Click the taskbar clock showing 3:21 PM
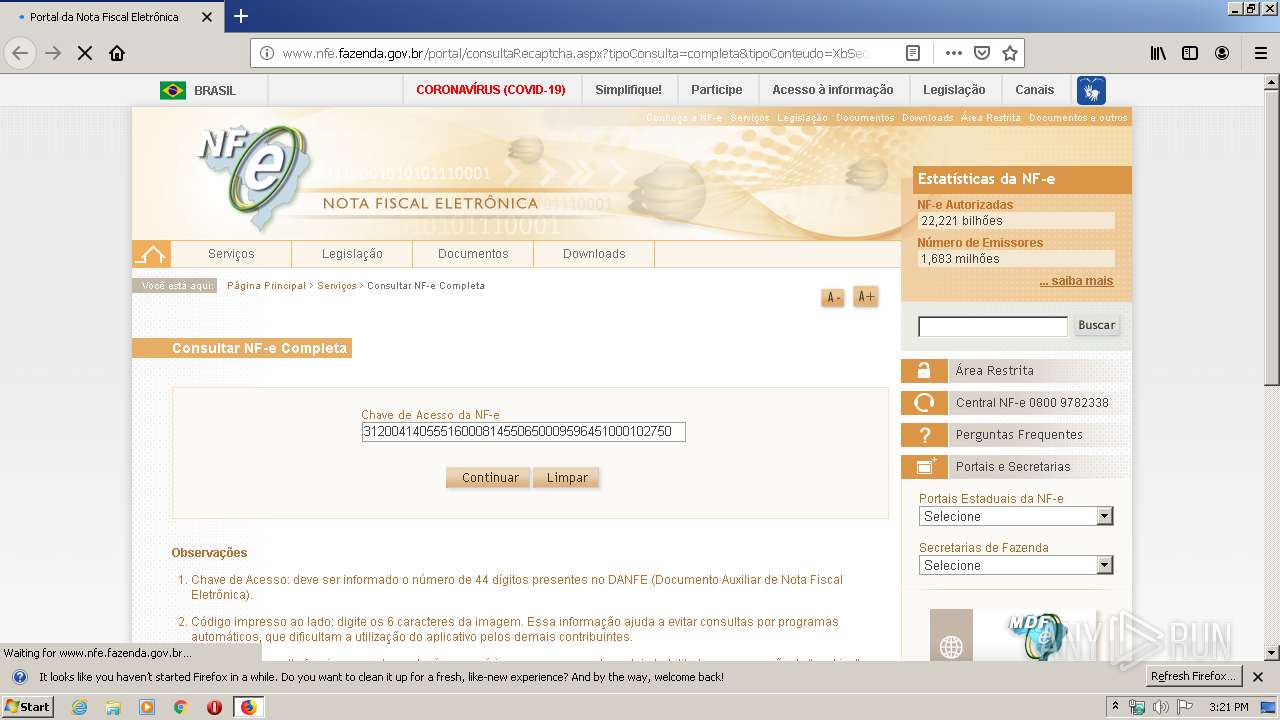 1228,707
